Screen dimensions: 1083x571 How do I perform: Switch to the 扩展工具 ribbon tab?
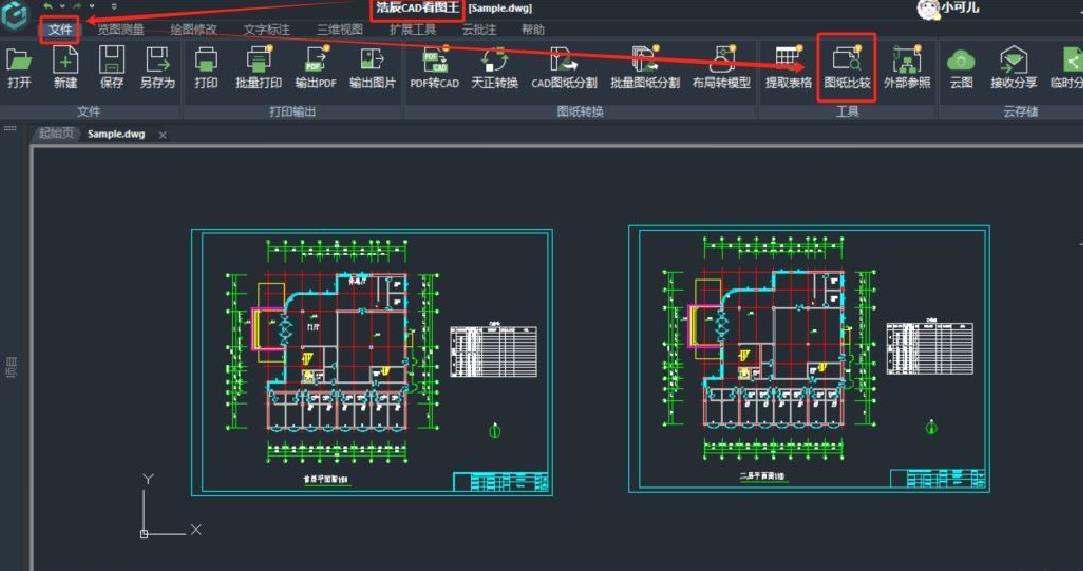413,30
